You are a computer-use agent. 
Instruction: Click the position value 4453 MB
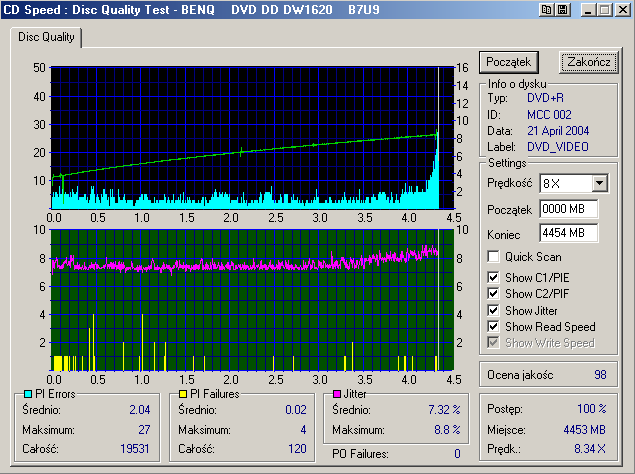(x=584, y=429)
